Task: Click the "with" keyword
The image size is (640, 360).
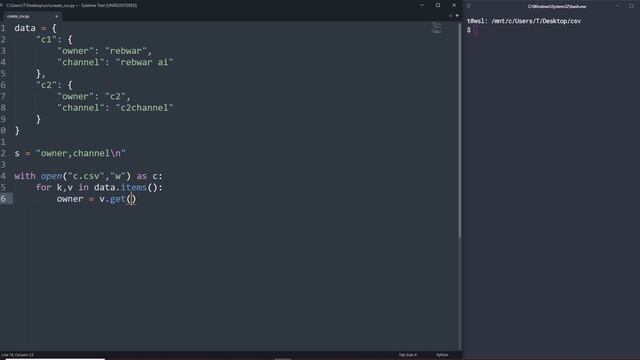Action: point(25,176)
